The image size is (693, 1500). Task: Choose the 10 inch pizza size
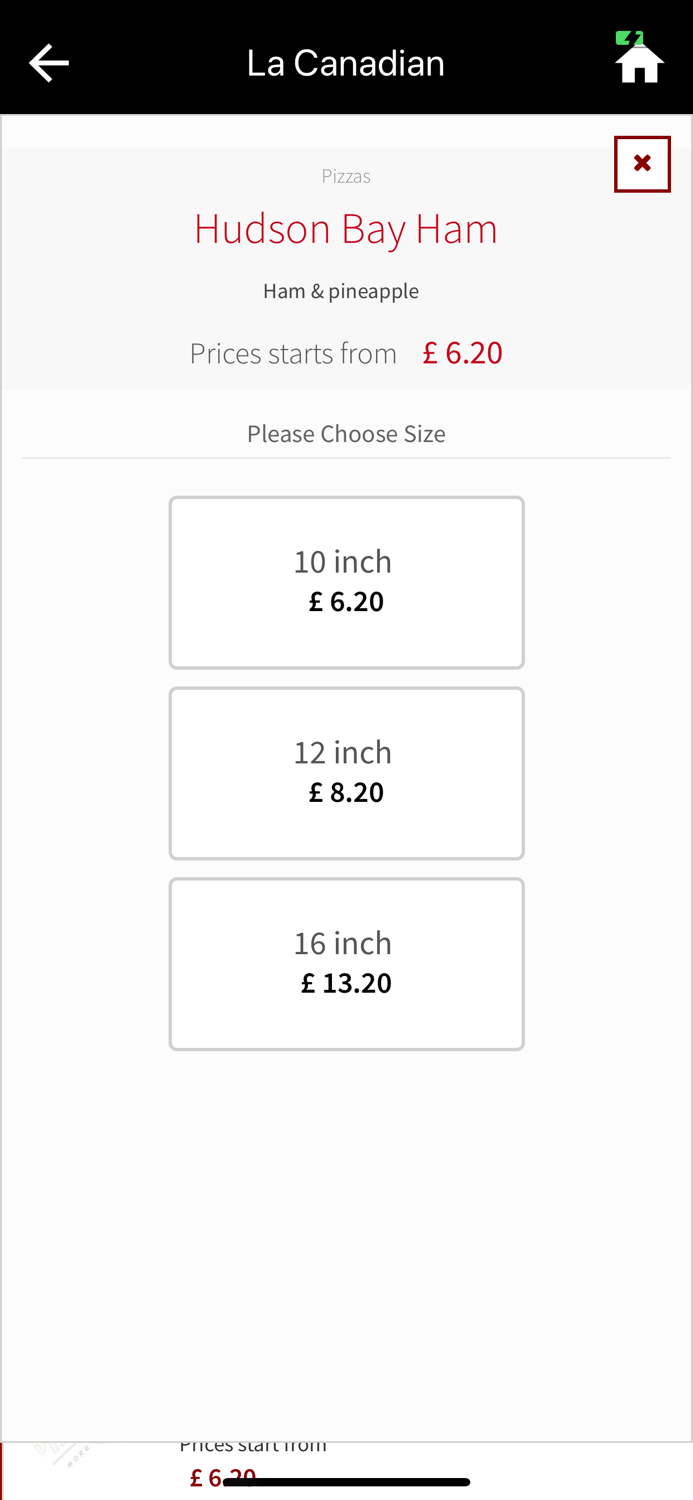346,582
